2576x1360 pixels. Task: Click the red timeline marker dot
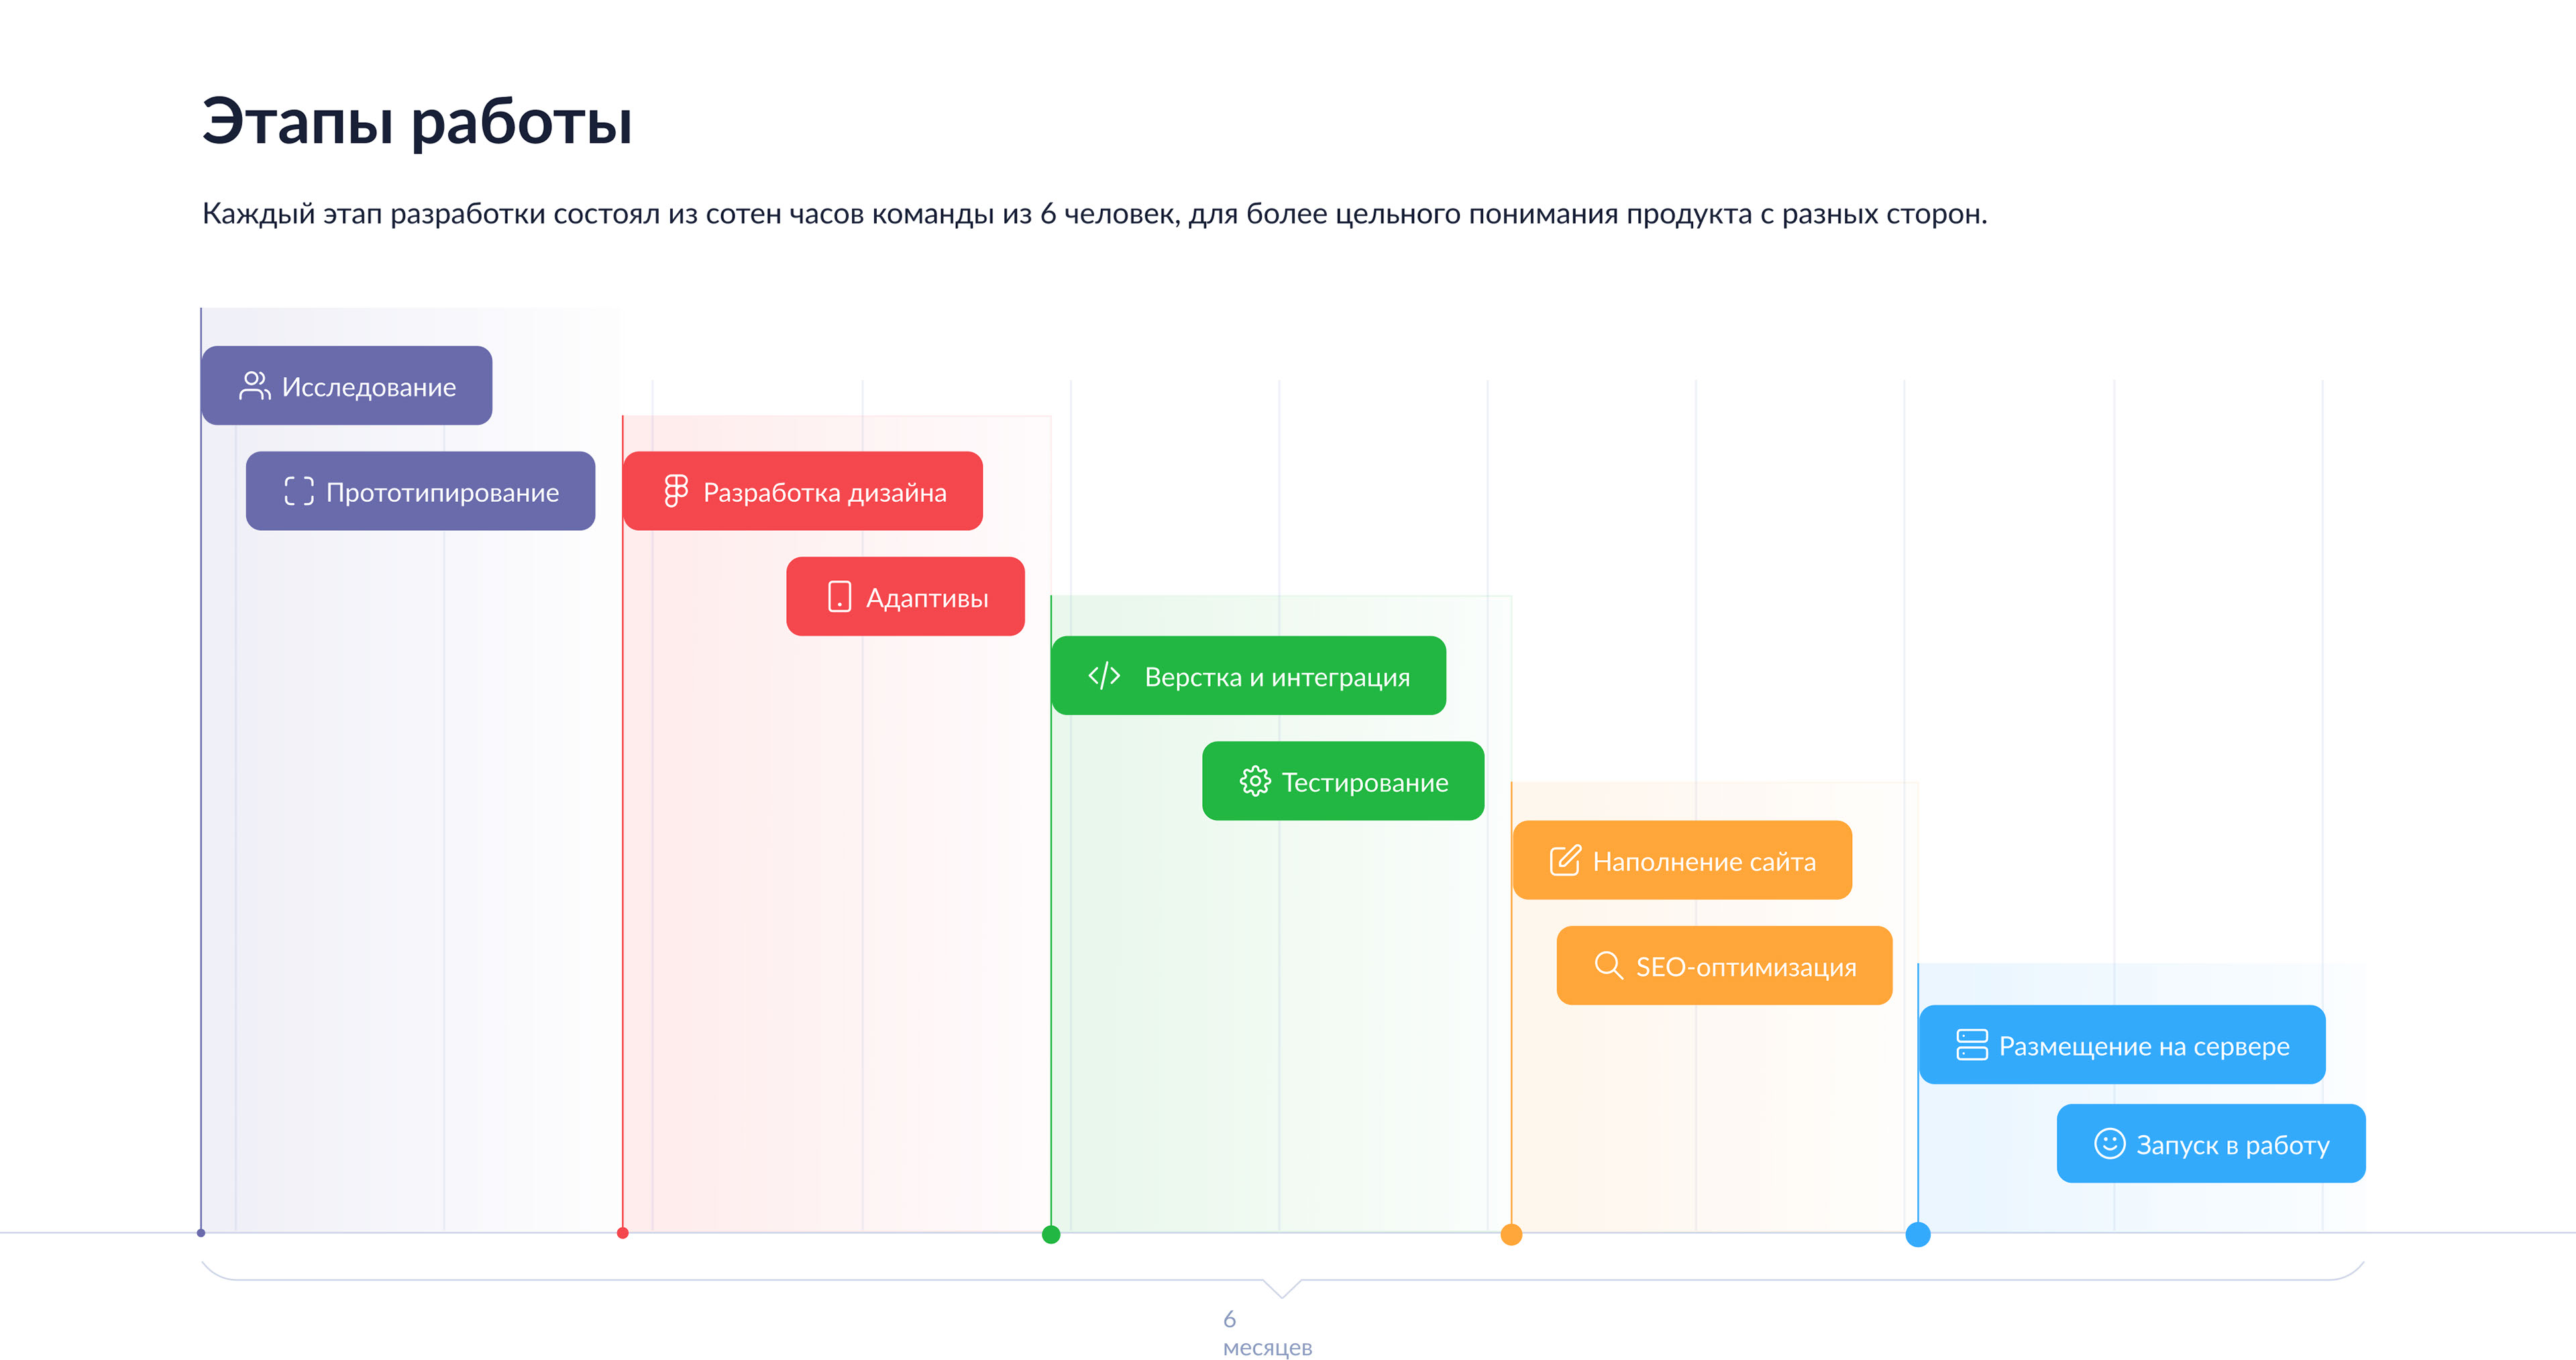coord(622,1233)
